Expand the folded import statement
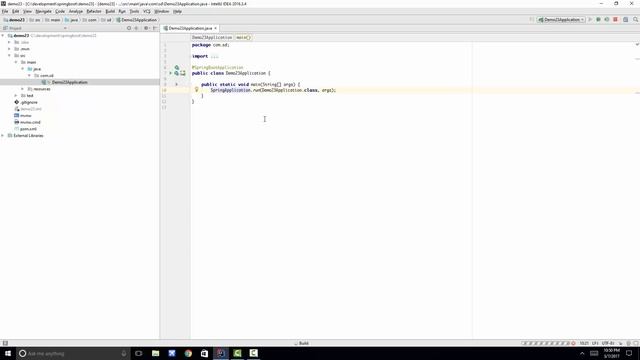Screen dimensions: 640x360 click(x=215, y=56)
